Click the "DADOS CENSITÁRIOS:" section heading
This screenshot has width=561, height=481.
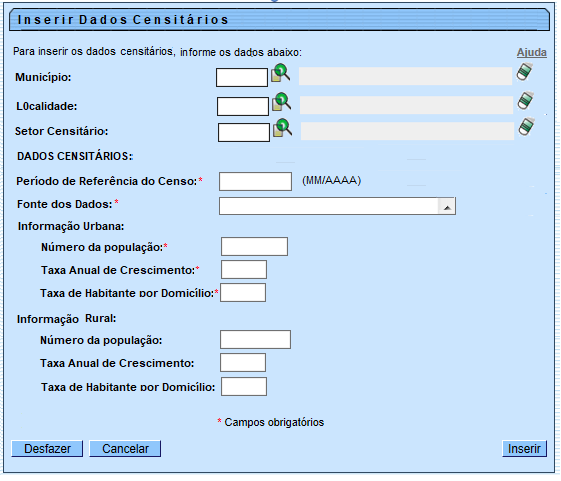tap(75, 156)
